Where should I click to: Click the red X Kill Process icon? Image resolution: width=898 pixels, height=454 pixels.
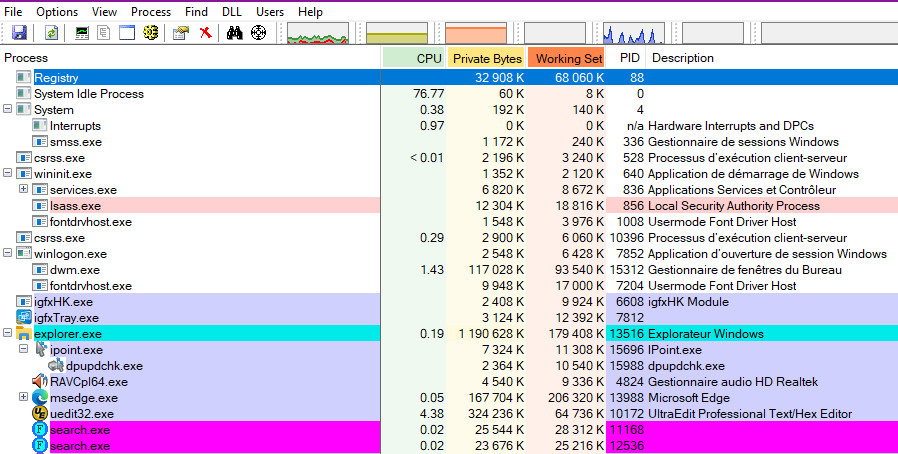click(205, 33)
